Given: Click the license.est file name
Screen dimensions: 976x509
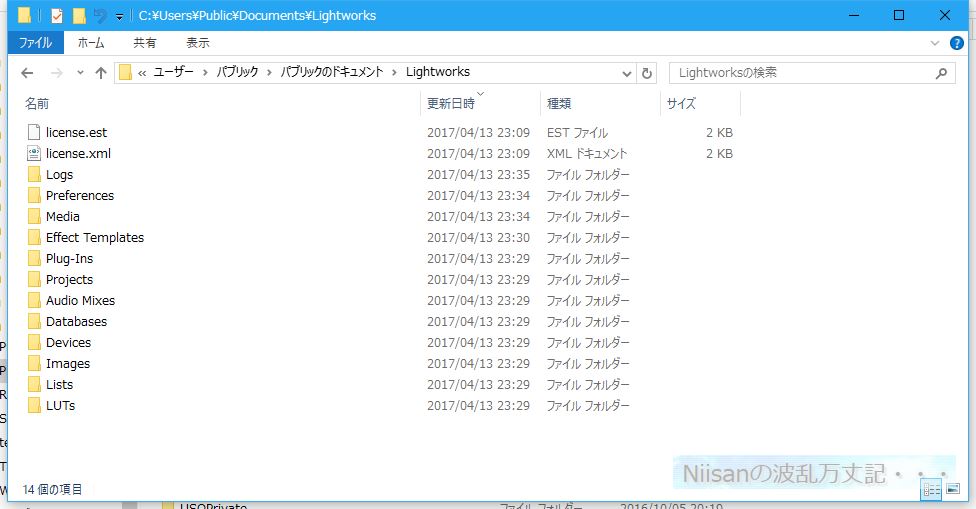Looking at the screenshot, I should pyautogui.click(x=76, y=133).
